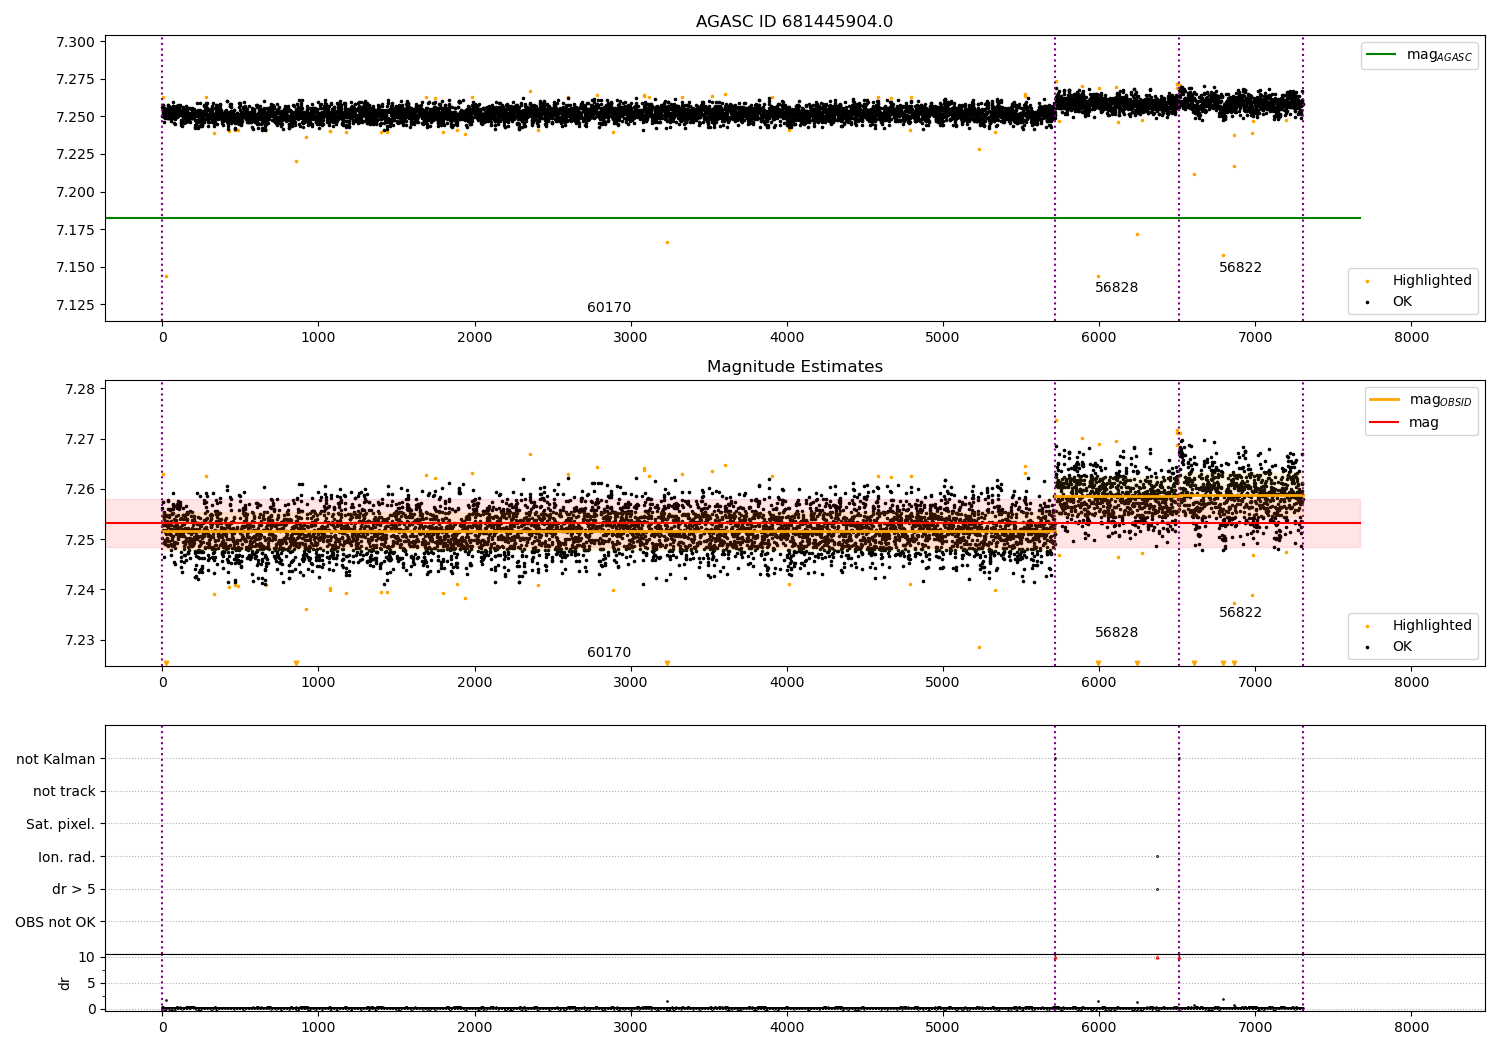Click the green mag AGASC legend line

click(1382, 55)
